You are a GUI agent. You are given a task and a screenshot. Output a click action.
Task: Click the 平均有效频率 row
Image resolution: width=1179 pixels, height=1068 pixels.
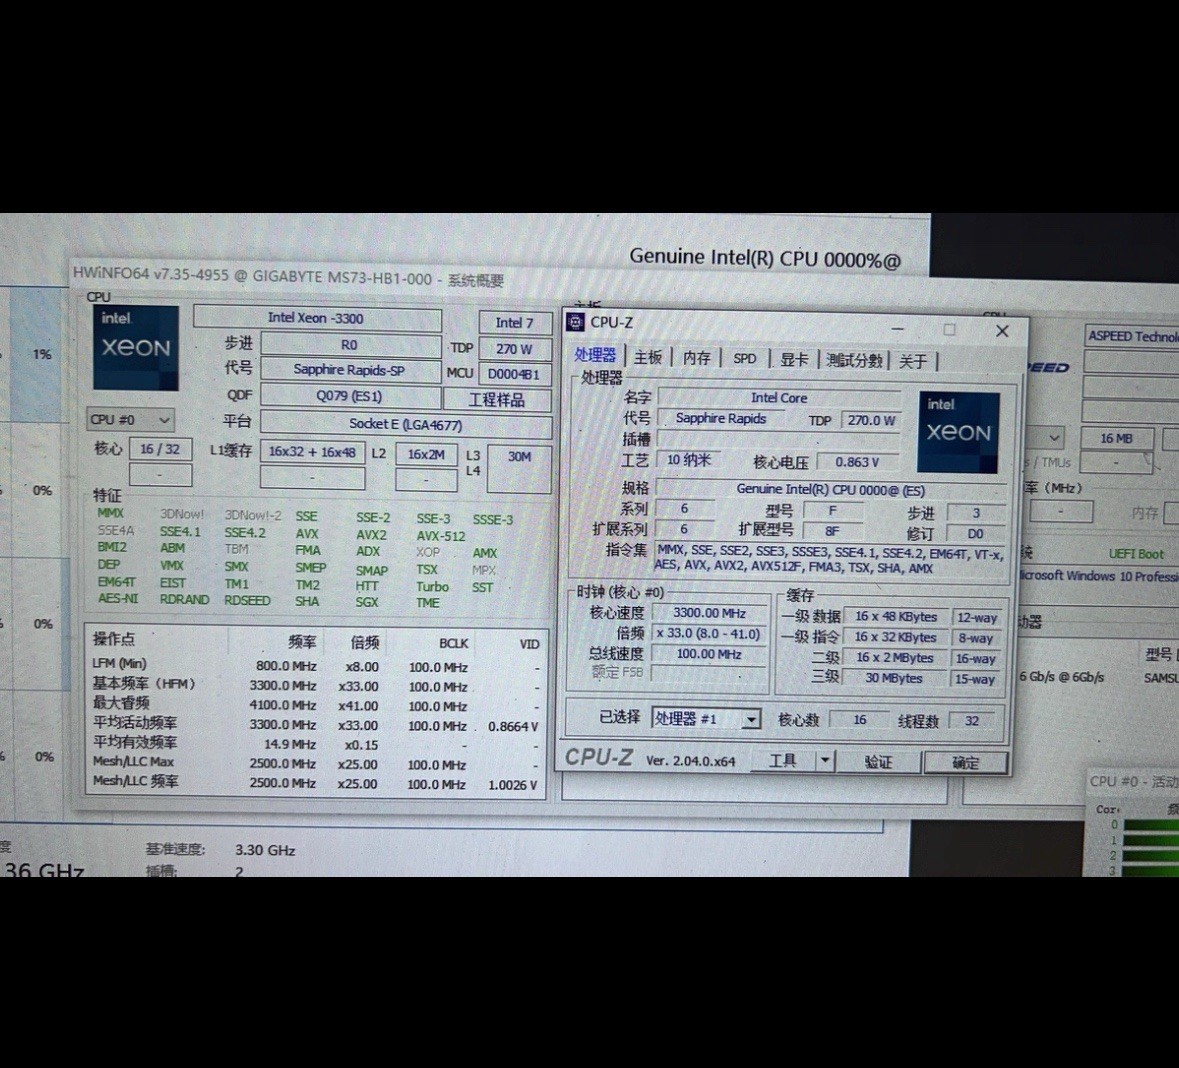click(316, 744)
